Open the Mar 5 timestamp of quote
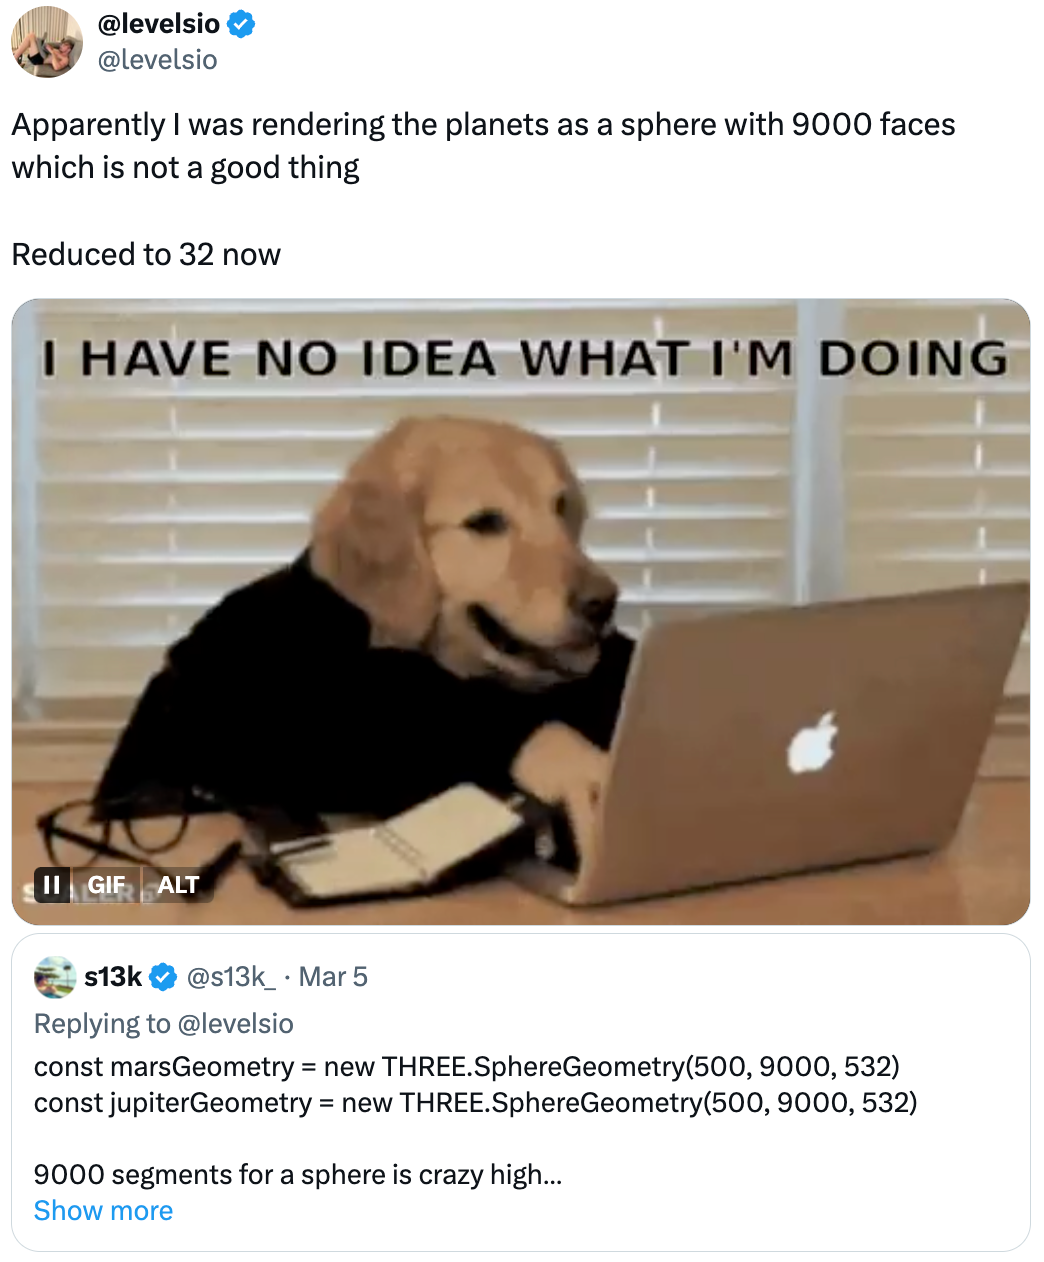 (x=333, y=977)
